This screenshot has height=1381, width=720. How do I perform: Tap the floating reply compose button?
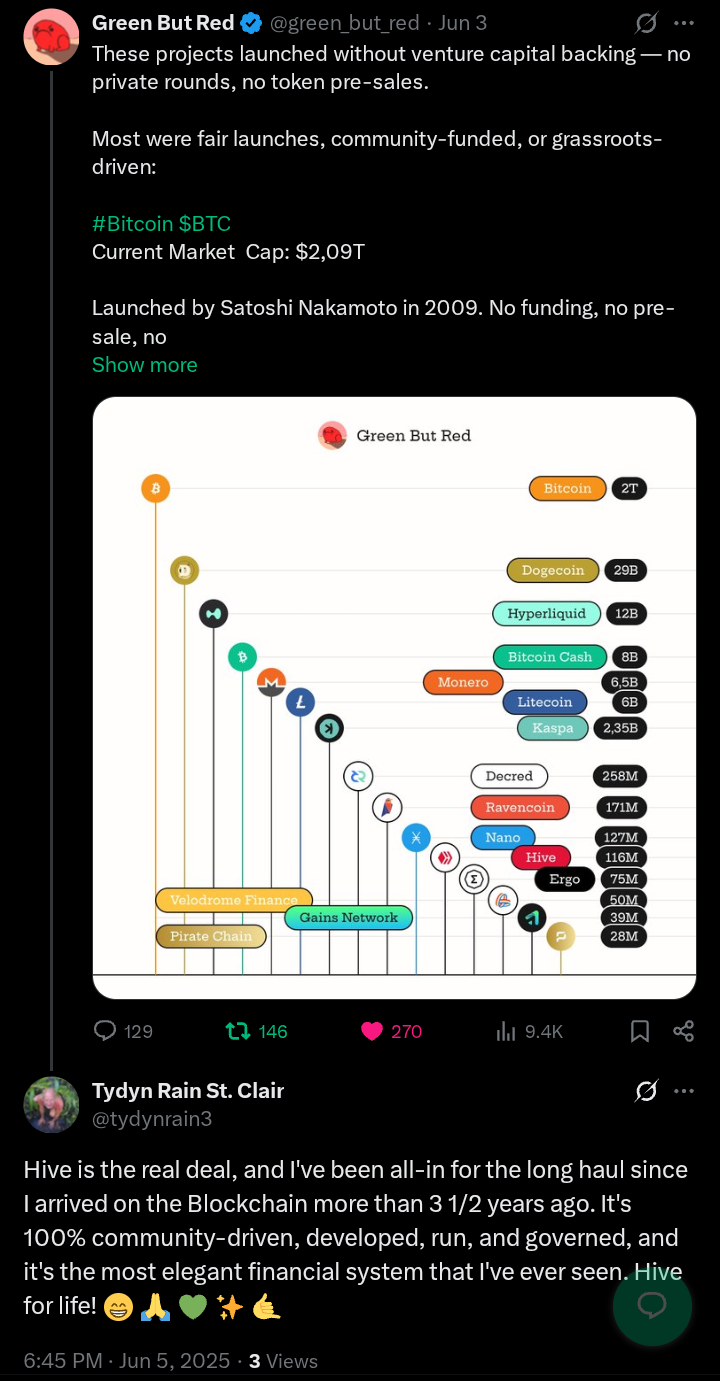pos(652,1305)
